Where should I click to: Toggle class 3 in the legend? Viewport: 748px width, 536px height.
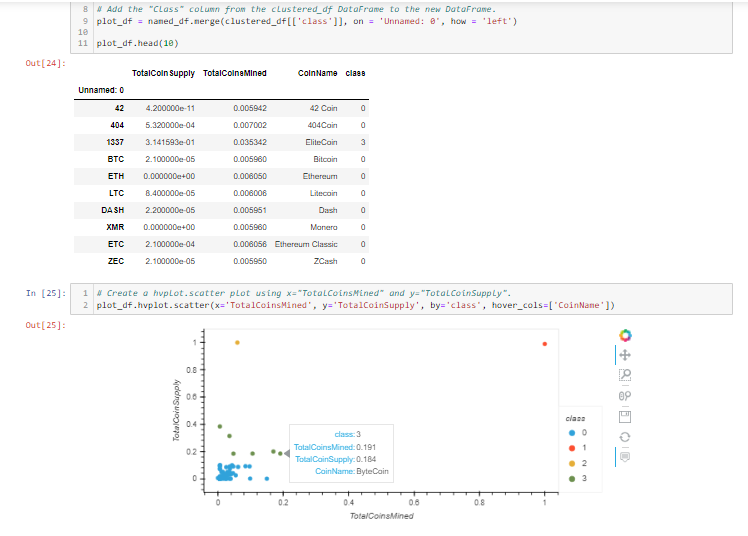tap(578, 478)
